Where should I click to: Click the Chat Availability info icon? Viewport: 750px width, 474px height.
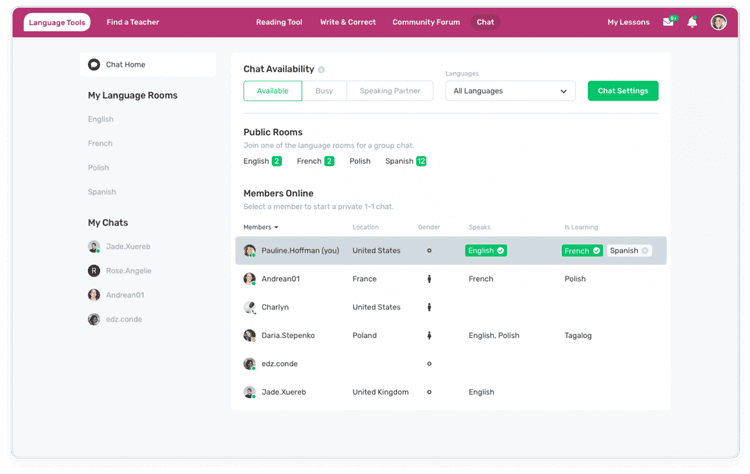click(x=321, y=70)
